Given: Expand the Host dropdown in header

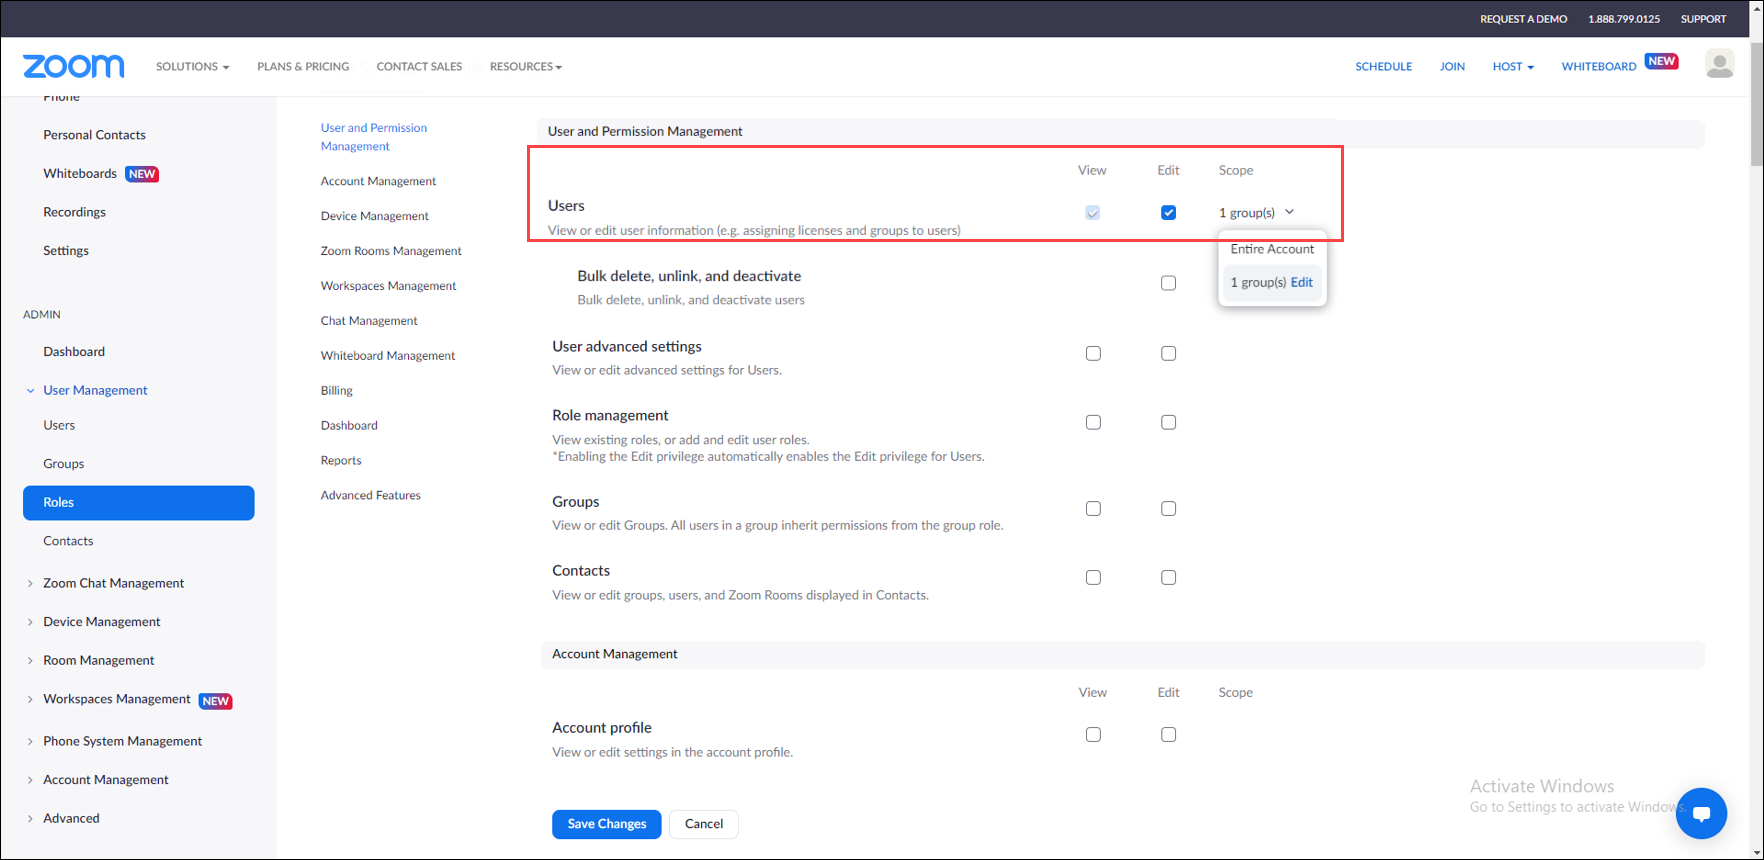Looking at the screenshot, I should (1512, 67).
